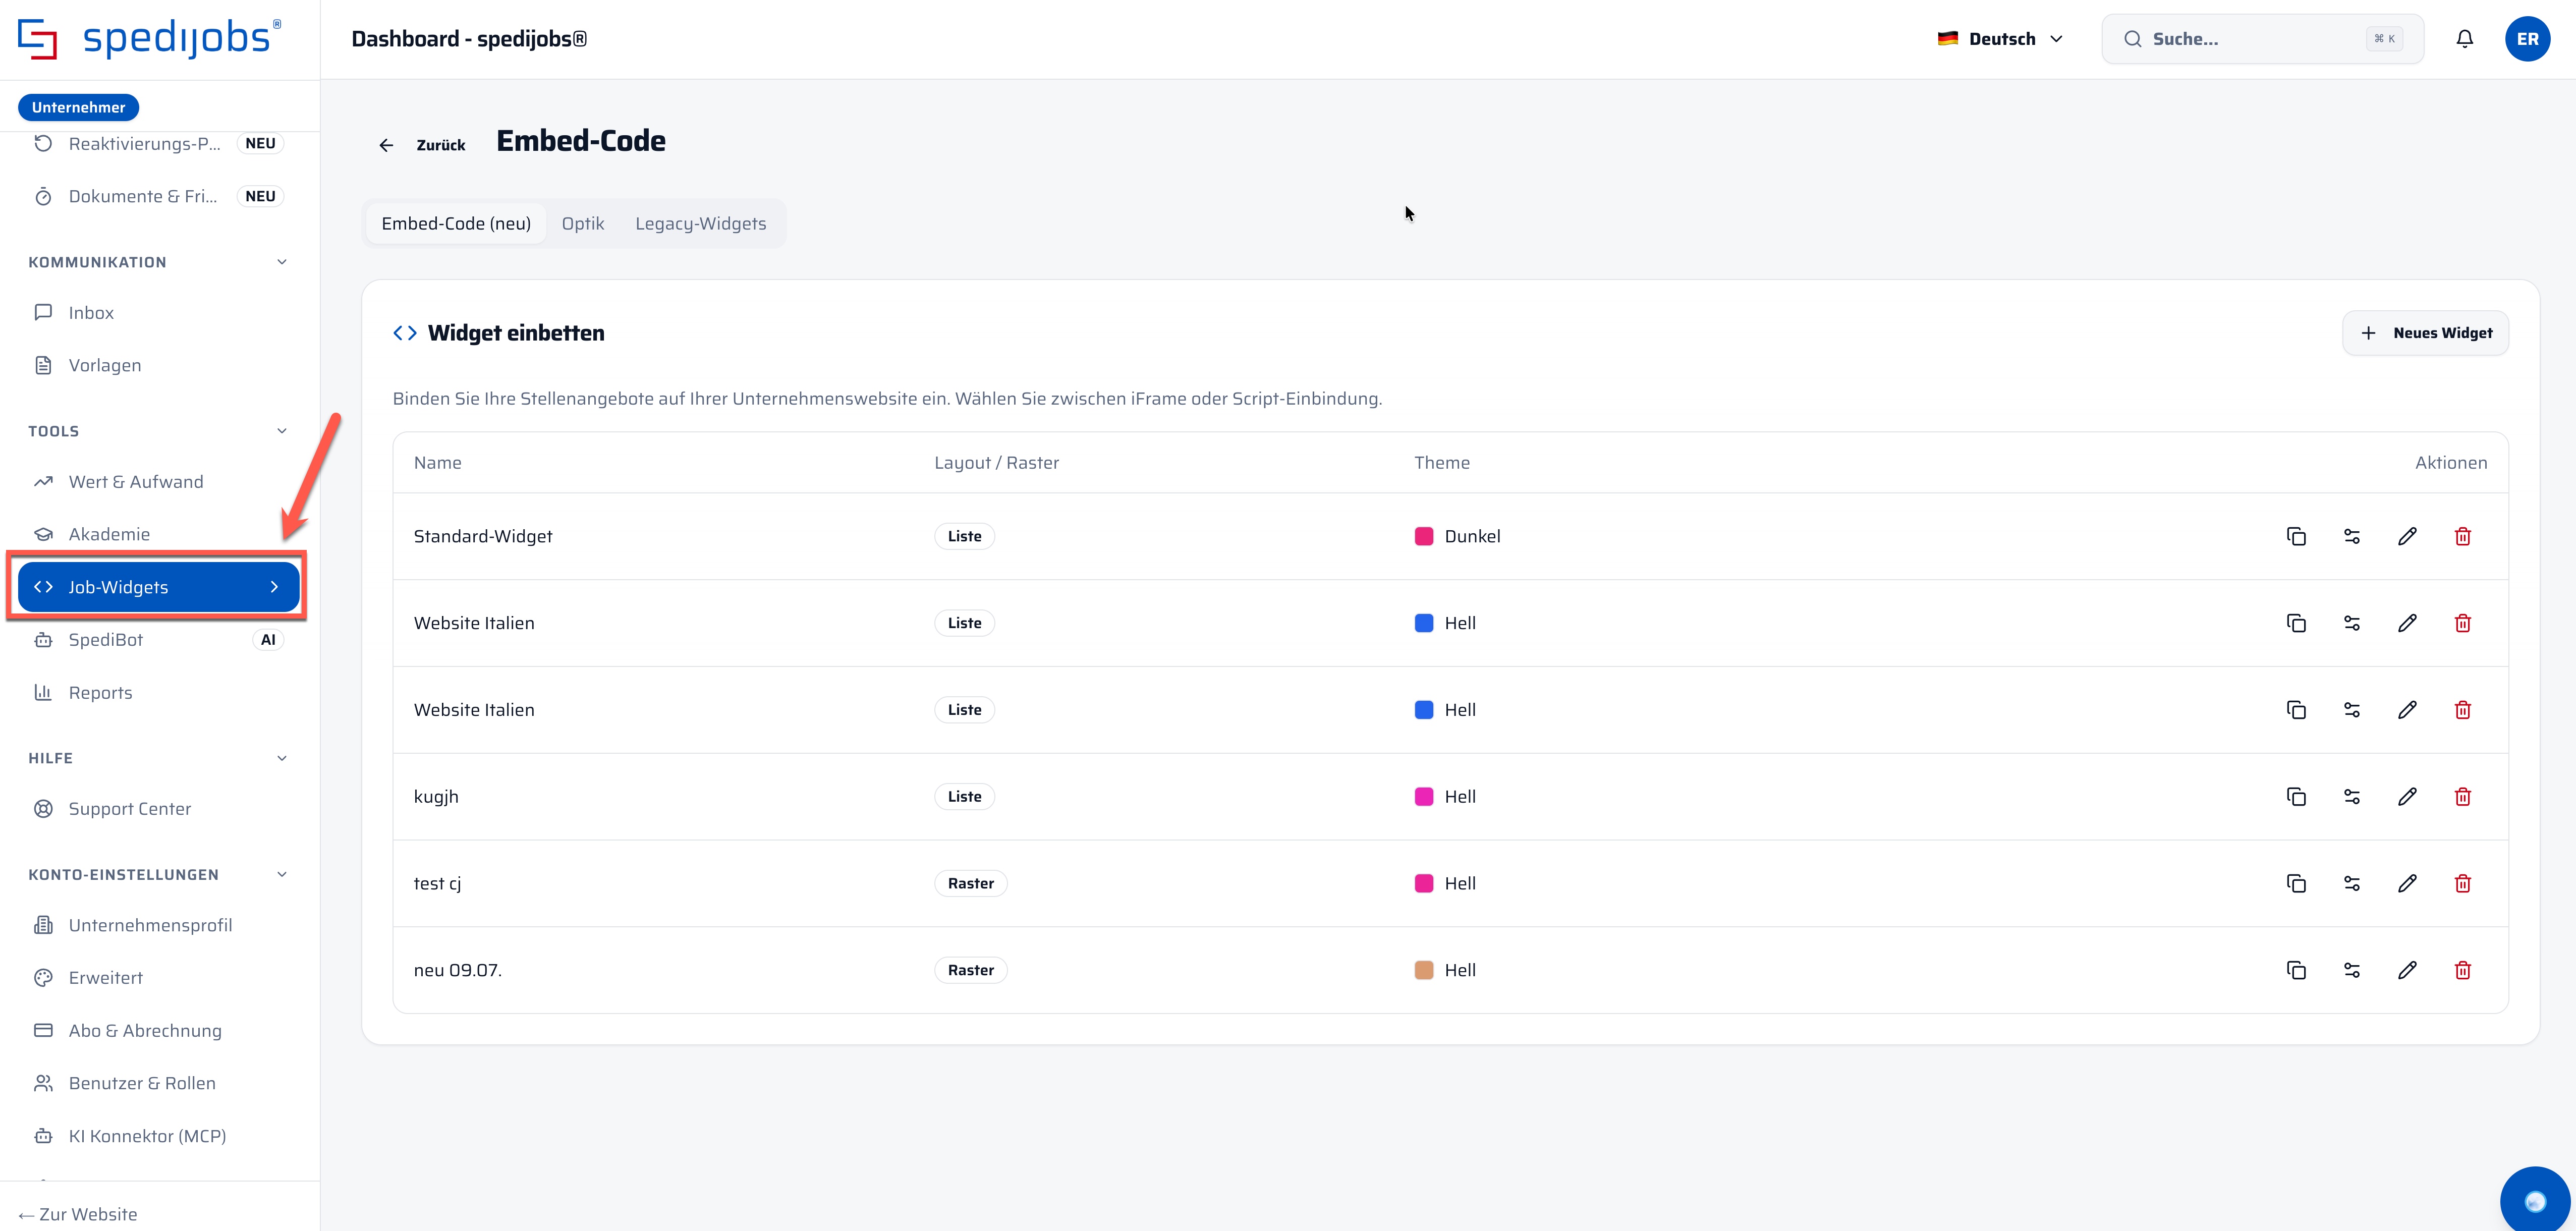This screenshot has width=2576, height=1231.
Task: Open Inbox in sidebar
Action: pyautogui.click(x=159, y=313)
